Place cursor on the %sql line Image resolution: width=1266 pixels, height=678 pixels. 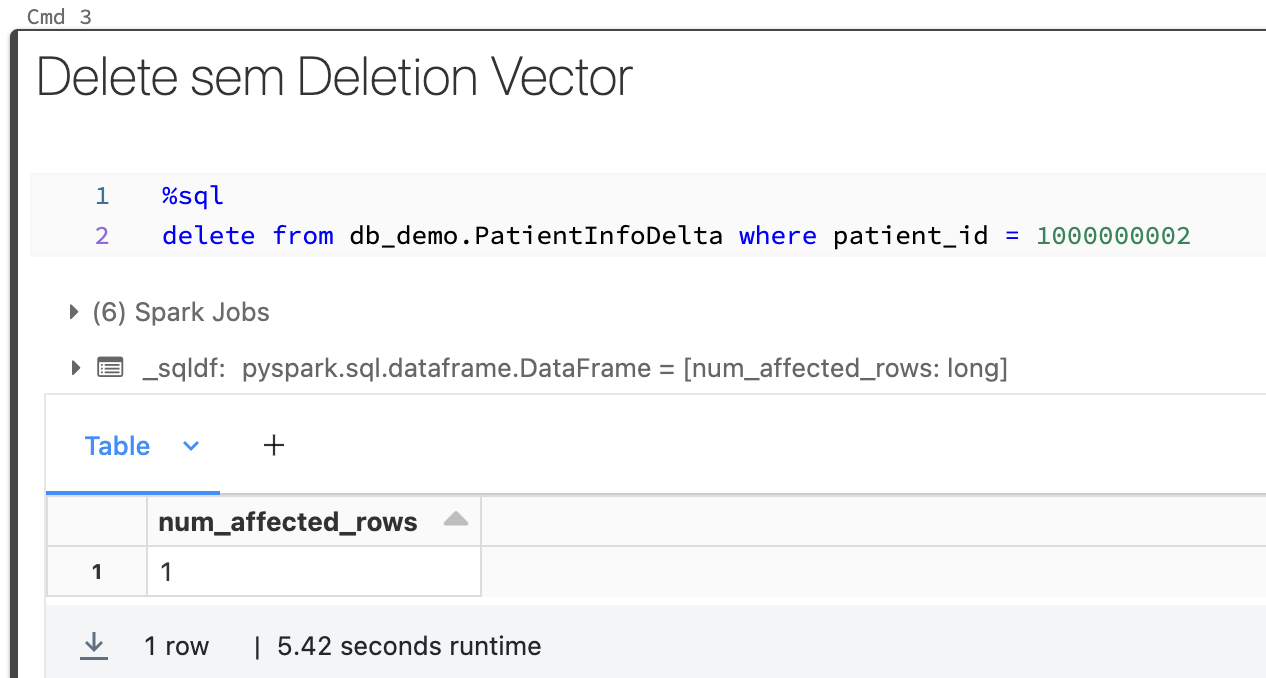click(193, 196)
